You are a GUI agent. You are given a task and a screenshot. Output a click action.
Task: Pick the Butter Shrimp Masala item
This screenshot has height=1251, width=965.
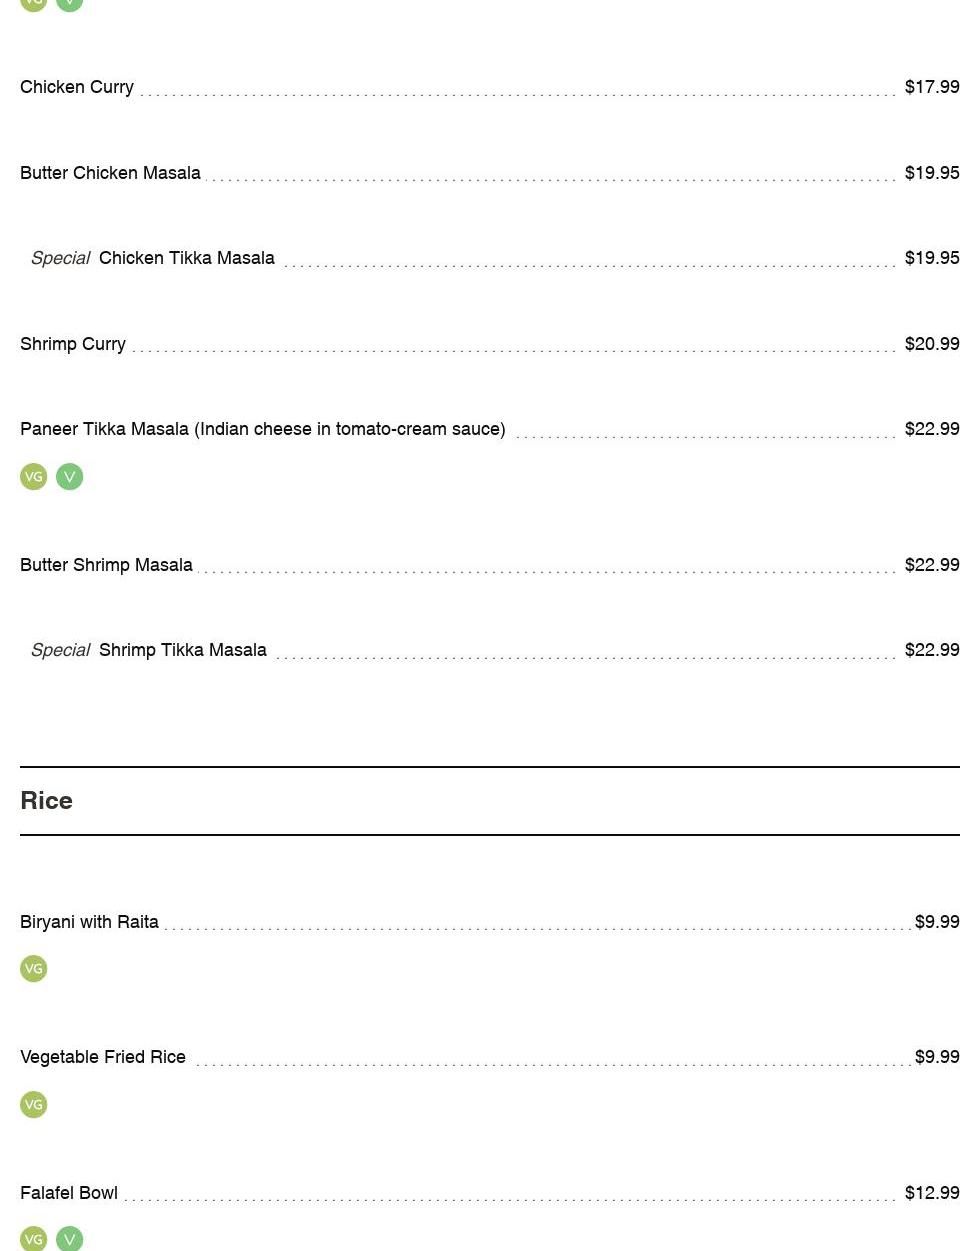[x=106, y=565]
